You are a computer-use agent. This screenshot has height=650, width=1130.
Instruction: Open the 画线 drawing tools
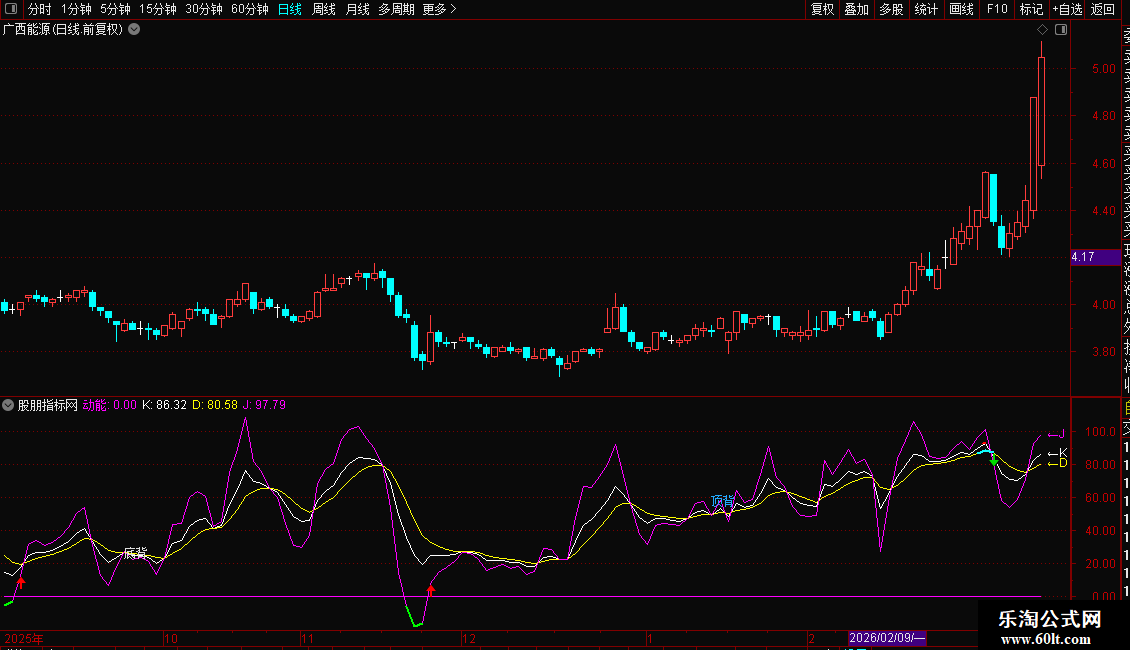pos(961,9)
